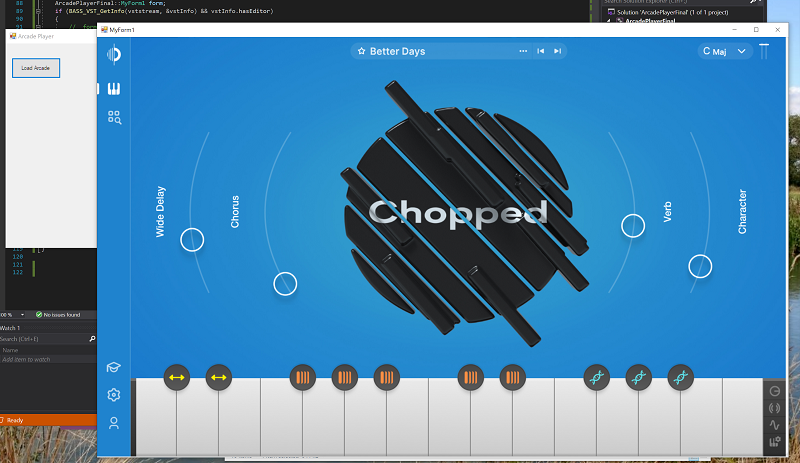800x463 pixels.
Task: Click the Arcade logo icon in sidebar
Action: point(114,54)
